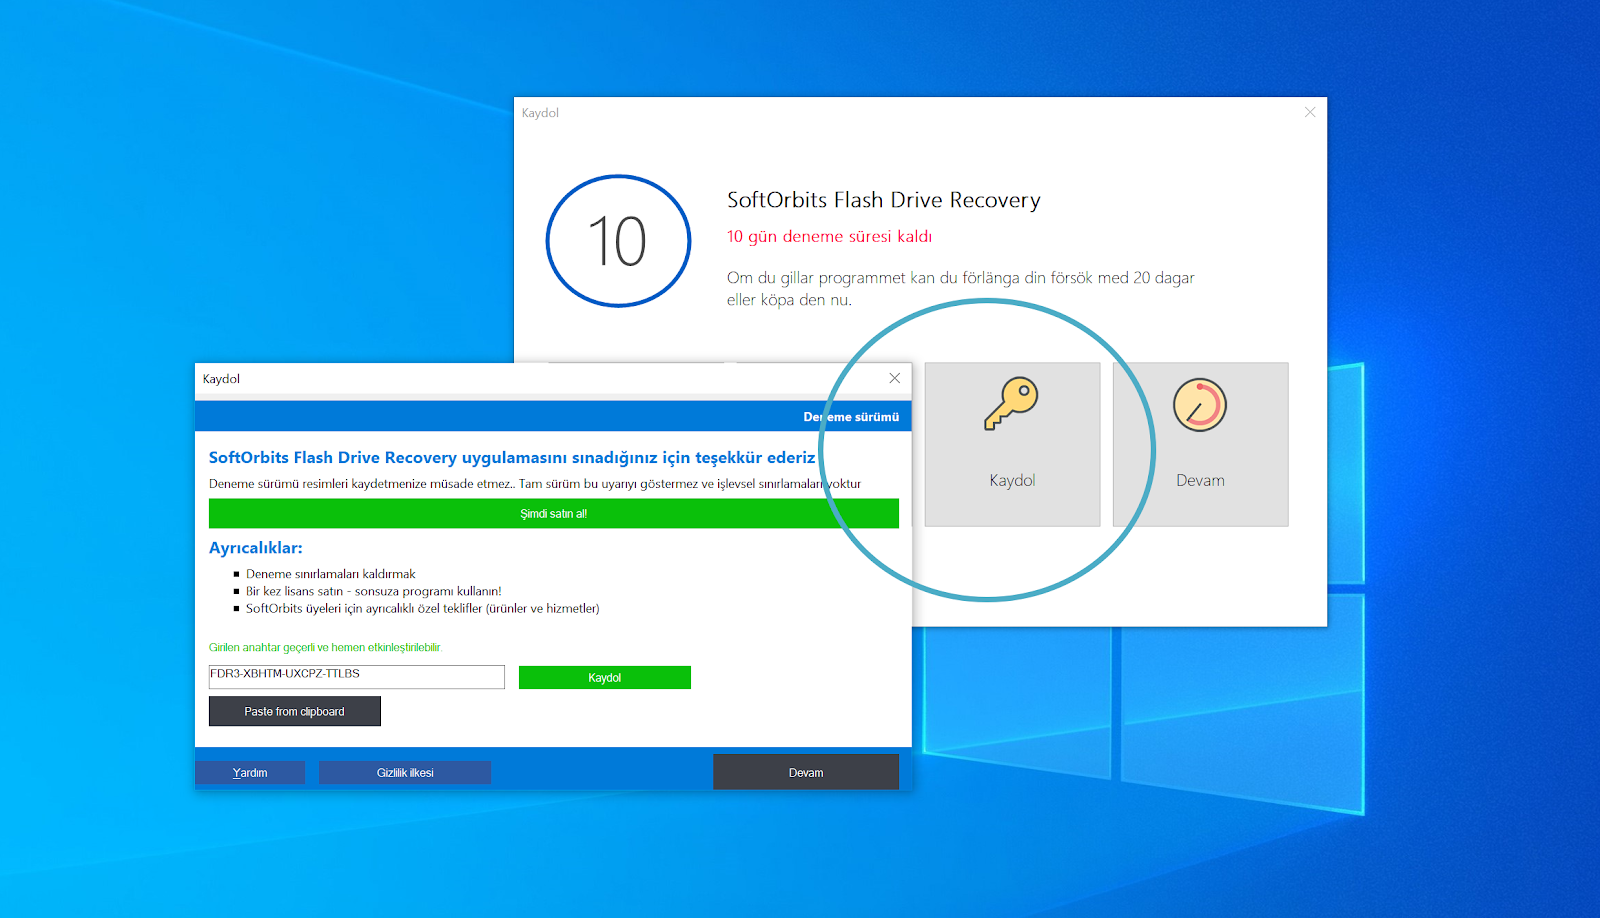
Task: Click 'Bir kez lisans satın' bullet line
Action: [x=374, y=591]
